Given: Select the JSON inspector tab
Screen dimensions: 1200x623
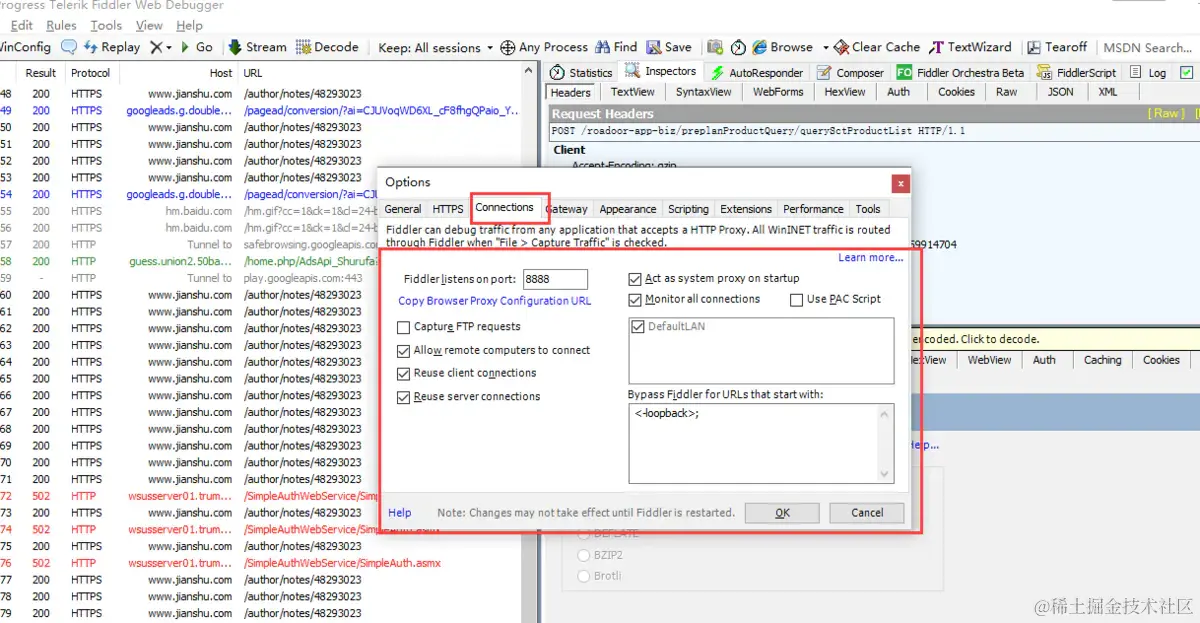Looking at the screenshot, I should coord(1060,92).
